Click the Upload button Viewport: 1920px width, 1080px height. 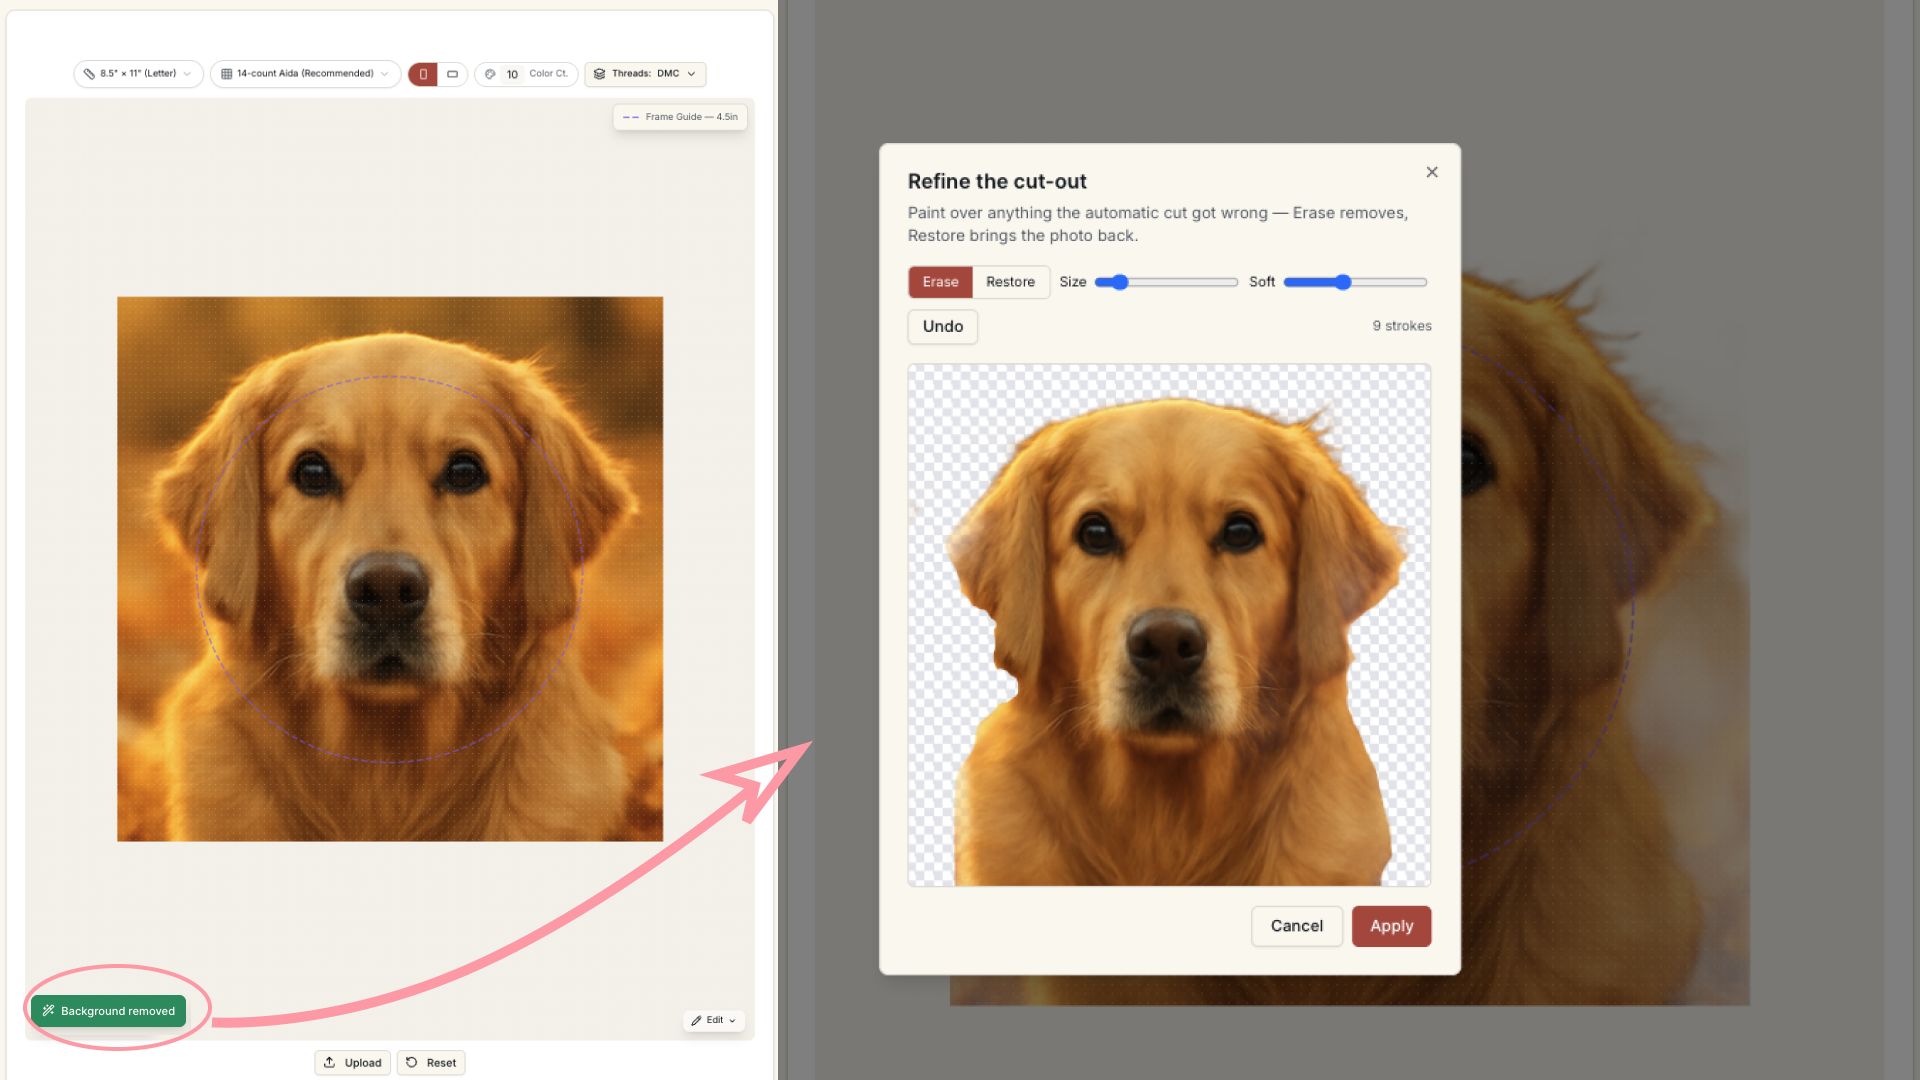pos(353,1063)
